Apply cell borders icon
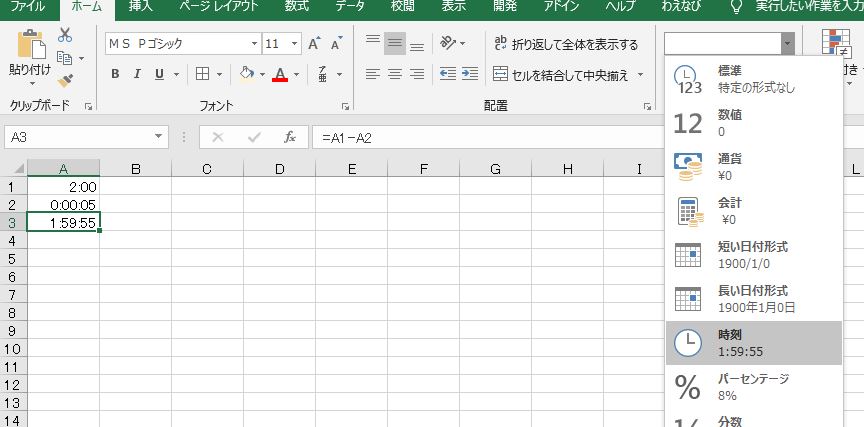 coord(202,74)
